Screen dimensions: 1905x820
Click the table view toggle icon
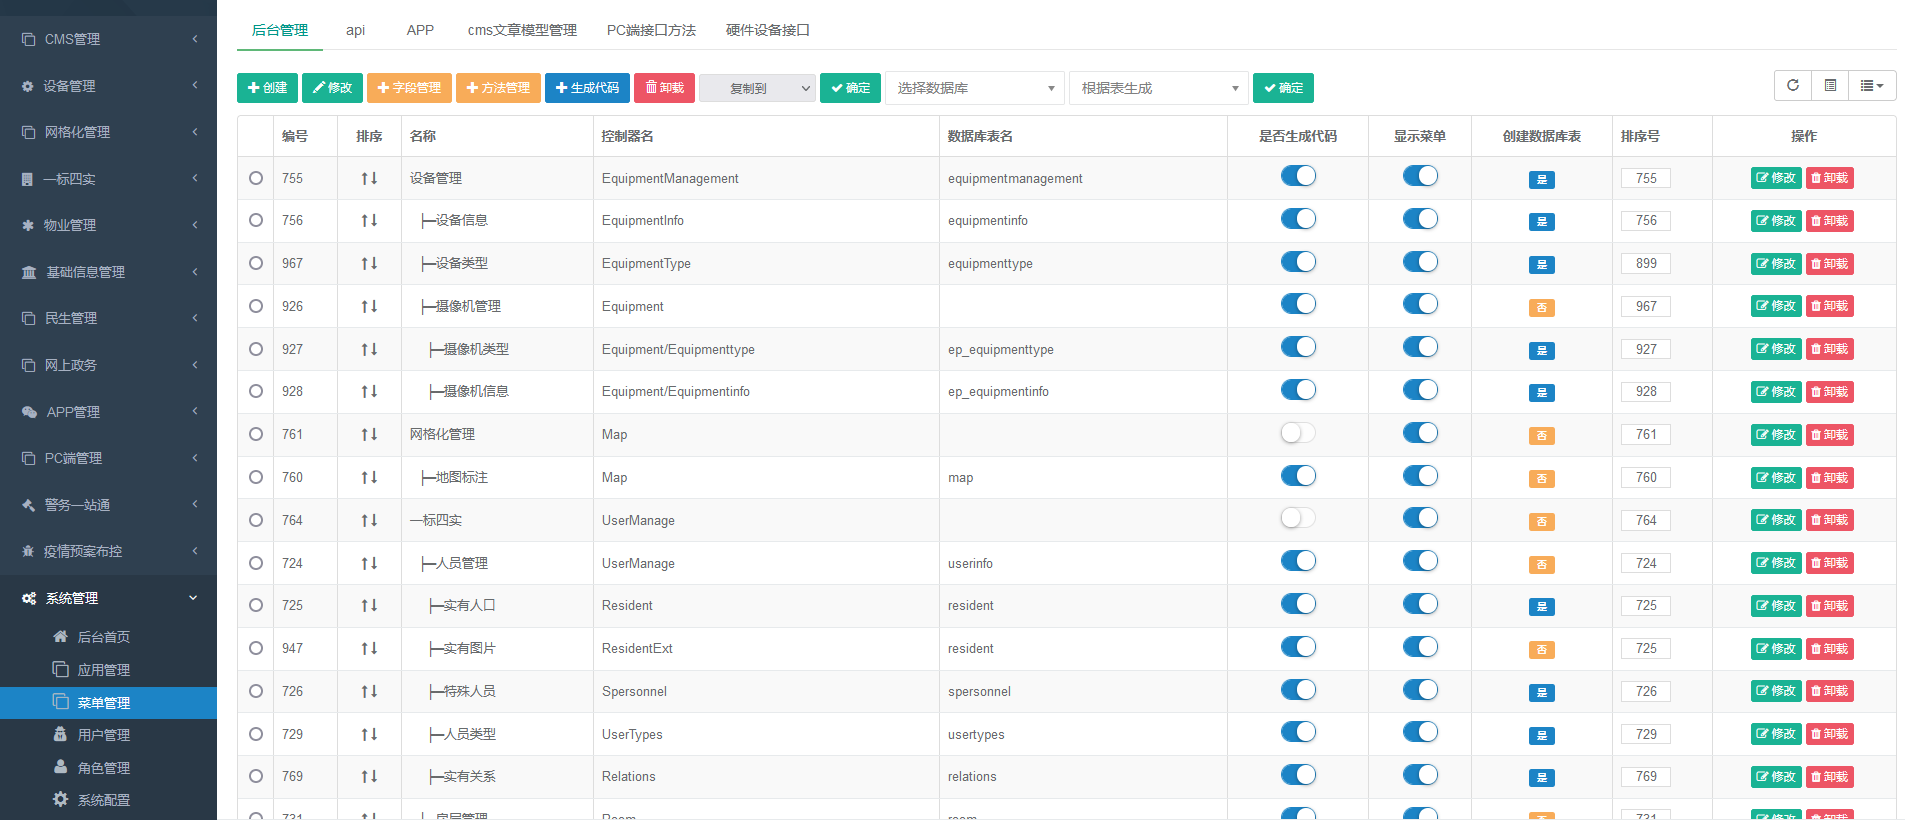tap(1830, 86)
